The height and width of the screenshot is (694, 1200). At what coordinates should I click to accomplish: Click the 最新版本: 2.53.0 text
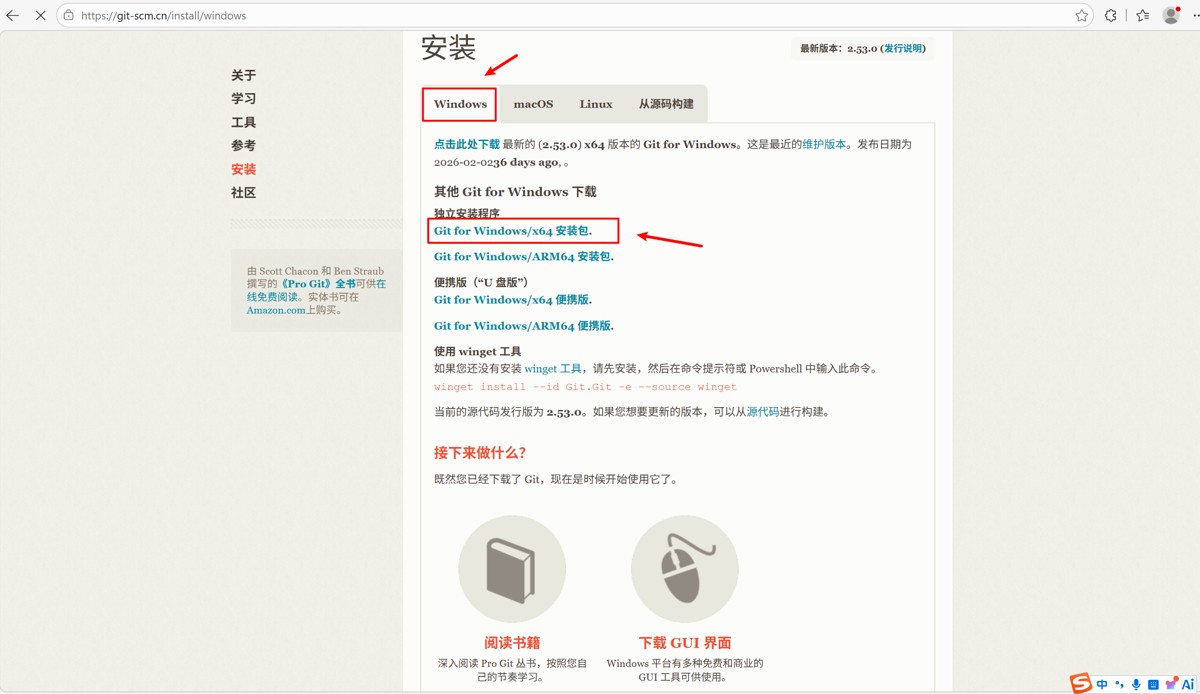838,48
